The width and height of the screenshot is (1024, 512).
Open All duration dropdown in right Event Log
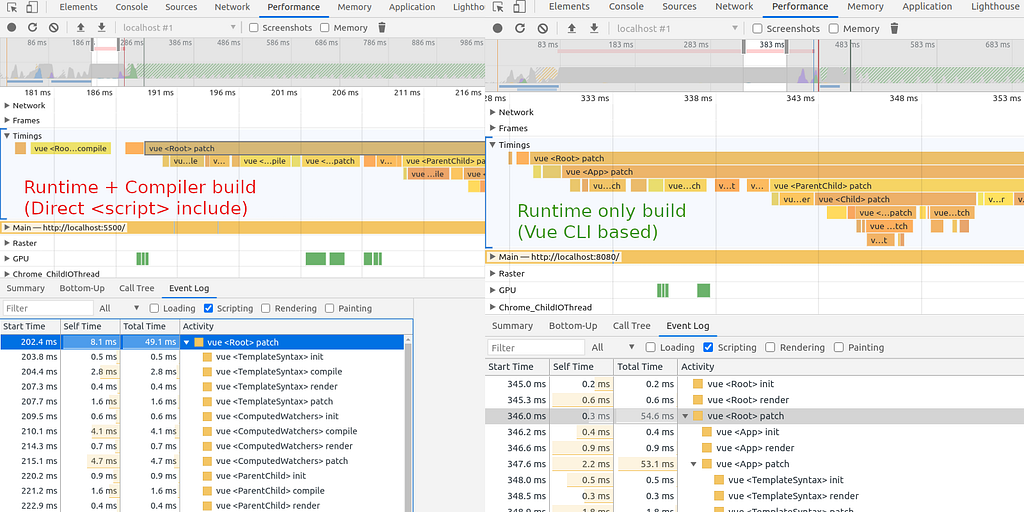tap(613, 347)
